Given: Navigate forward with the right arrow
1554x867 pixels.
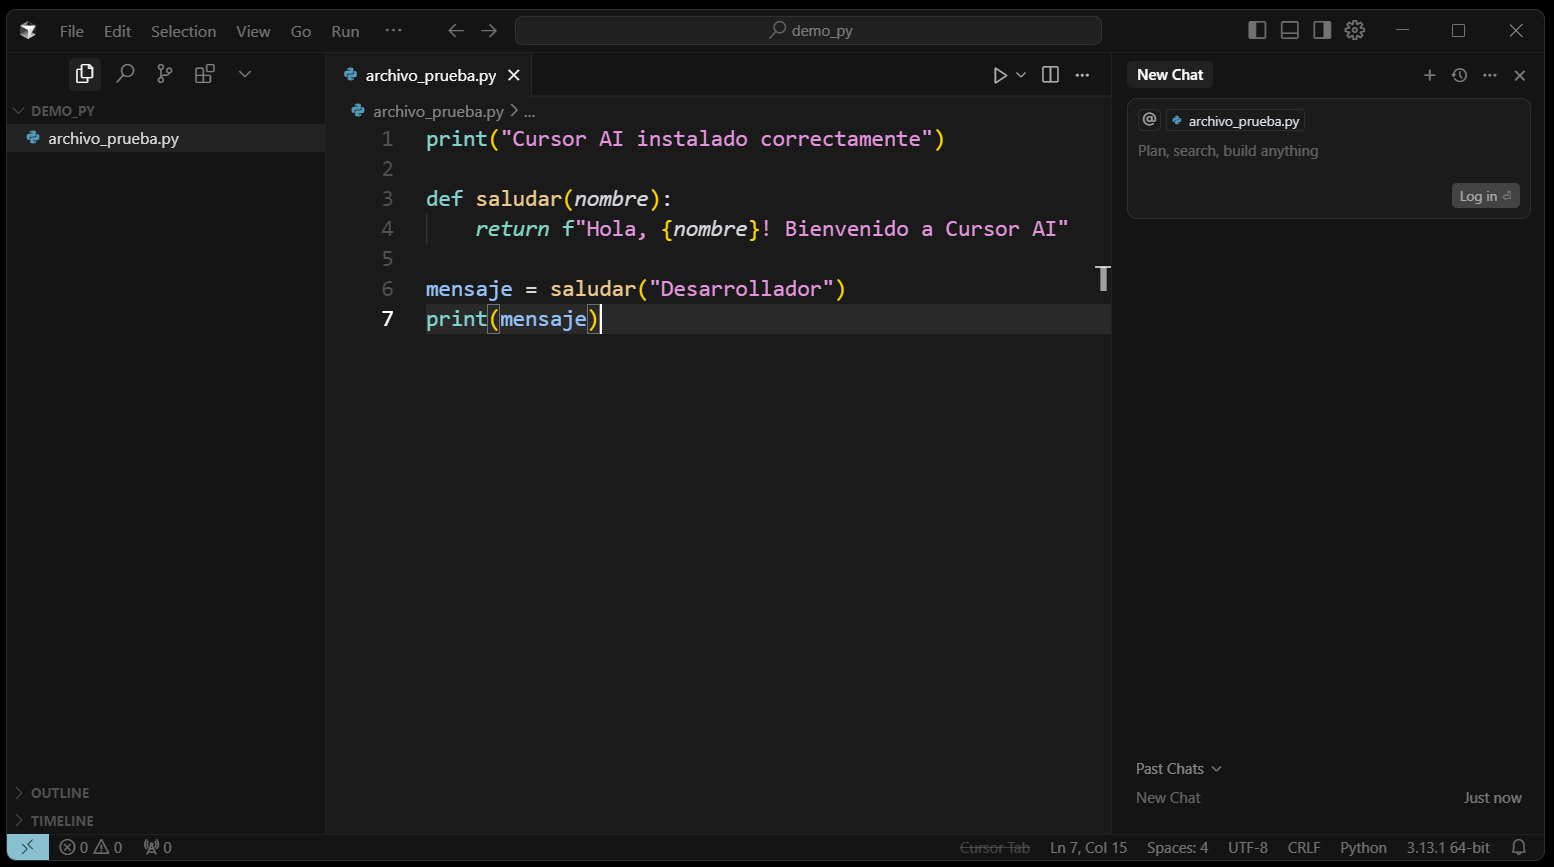Looking at the screenshot, I should [x=489, y=31].
